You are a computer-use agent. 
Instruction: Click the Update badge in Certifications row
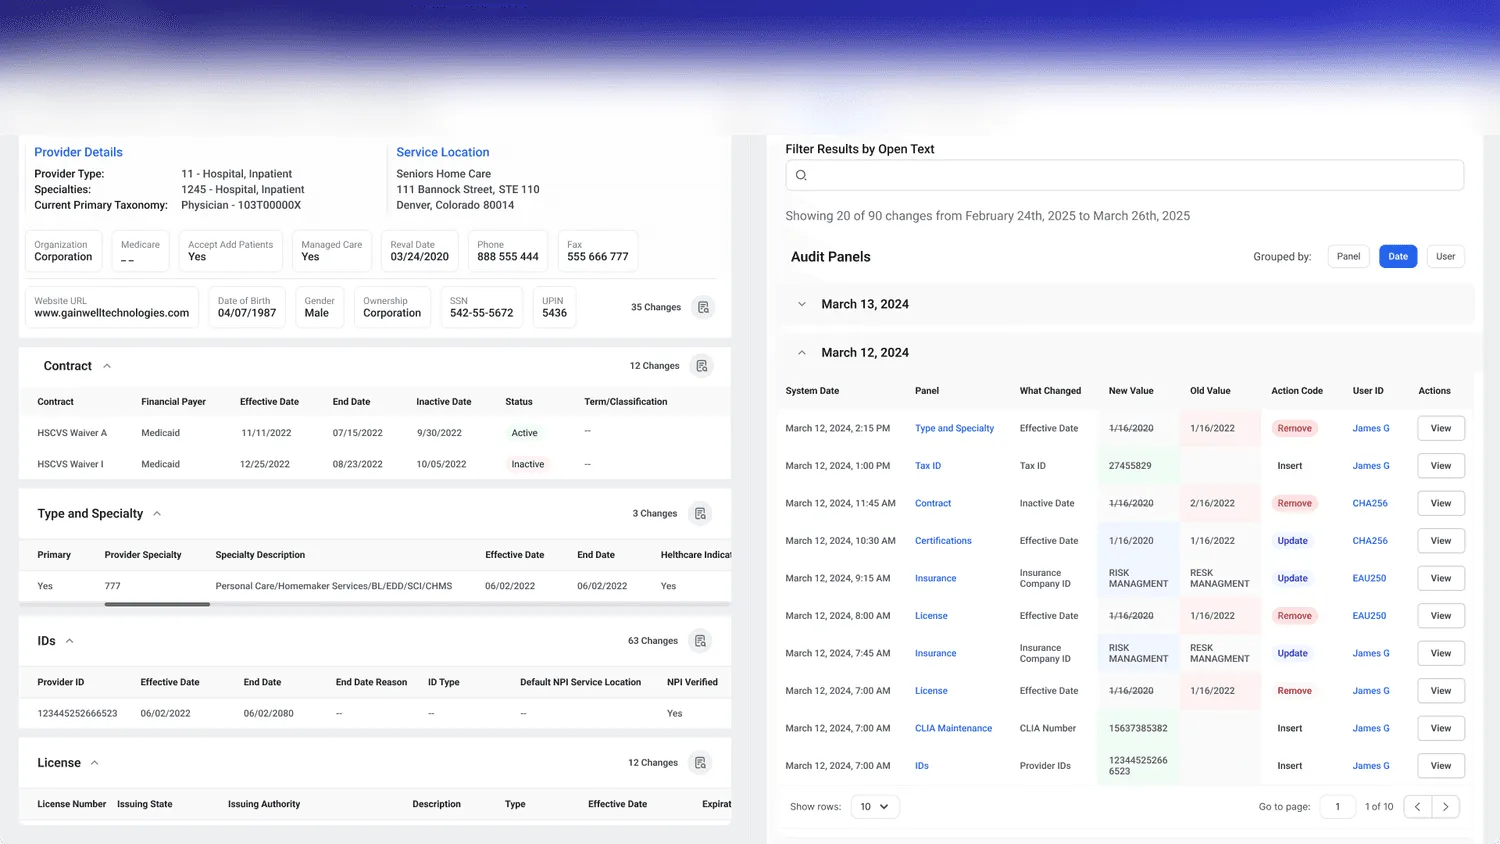[1292, 541]
